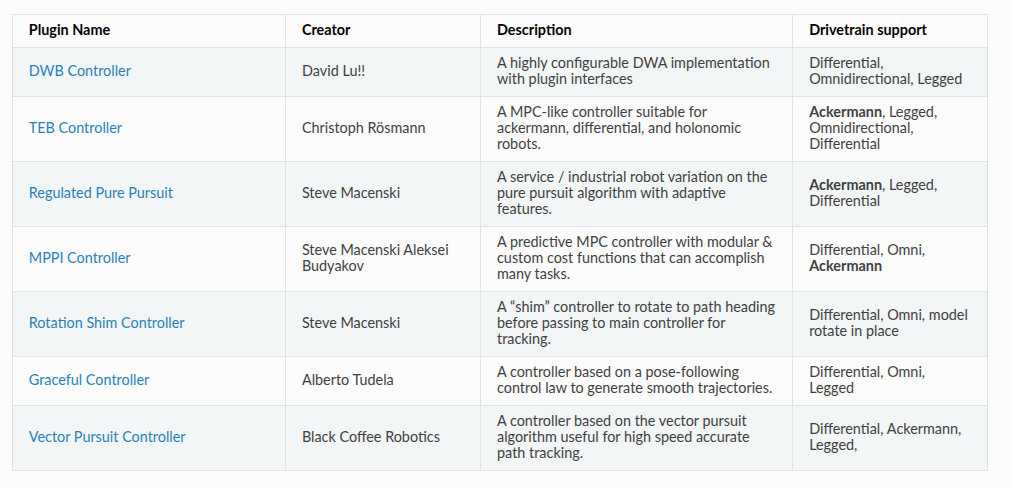Click the pose-following control law description

tap(634, 380)
